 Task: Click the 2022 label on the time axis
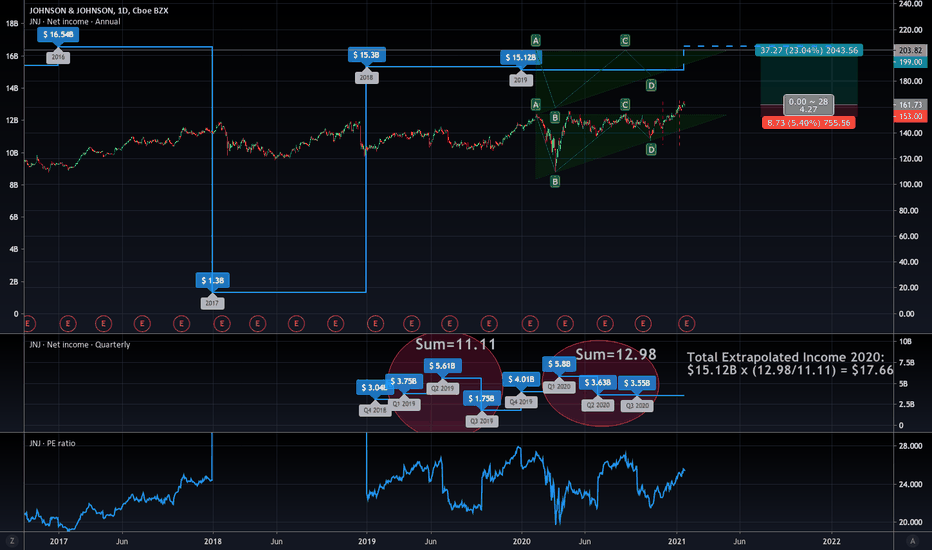[831, 541]
